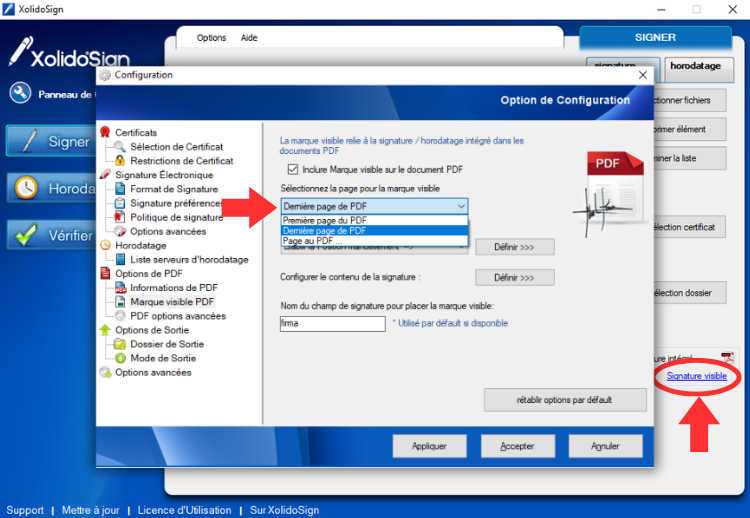Click the Dossier de Sortie folder icon

tap(120, 344)
